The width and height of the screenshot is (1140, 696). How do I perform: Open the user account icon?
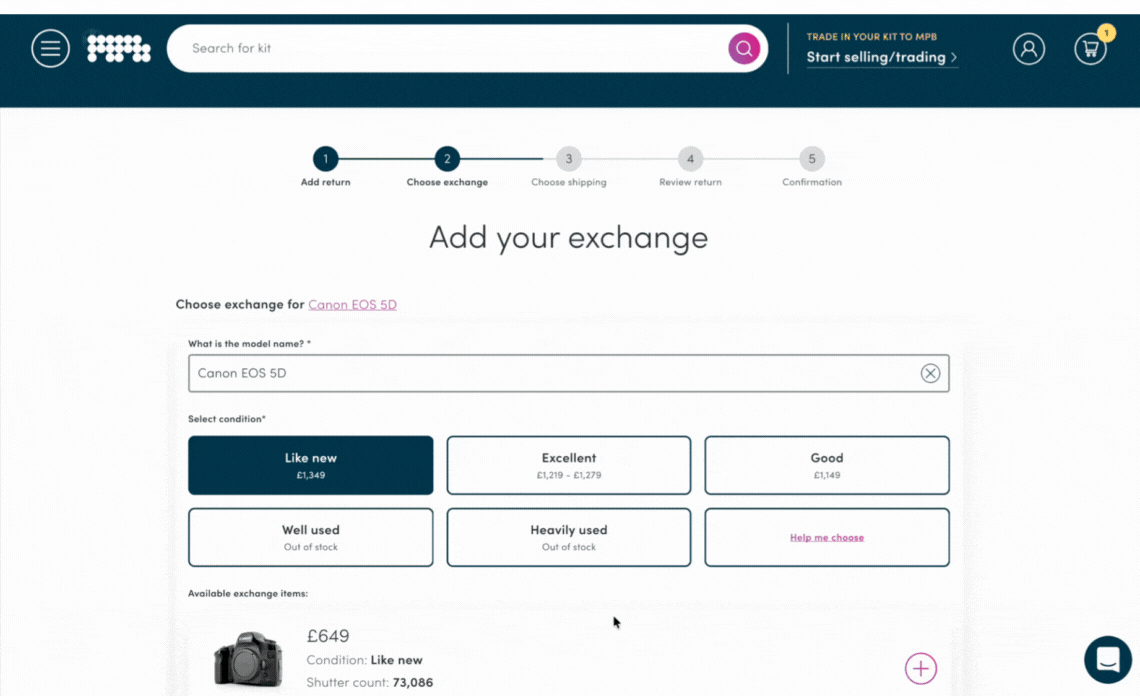1029,49
